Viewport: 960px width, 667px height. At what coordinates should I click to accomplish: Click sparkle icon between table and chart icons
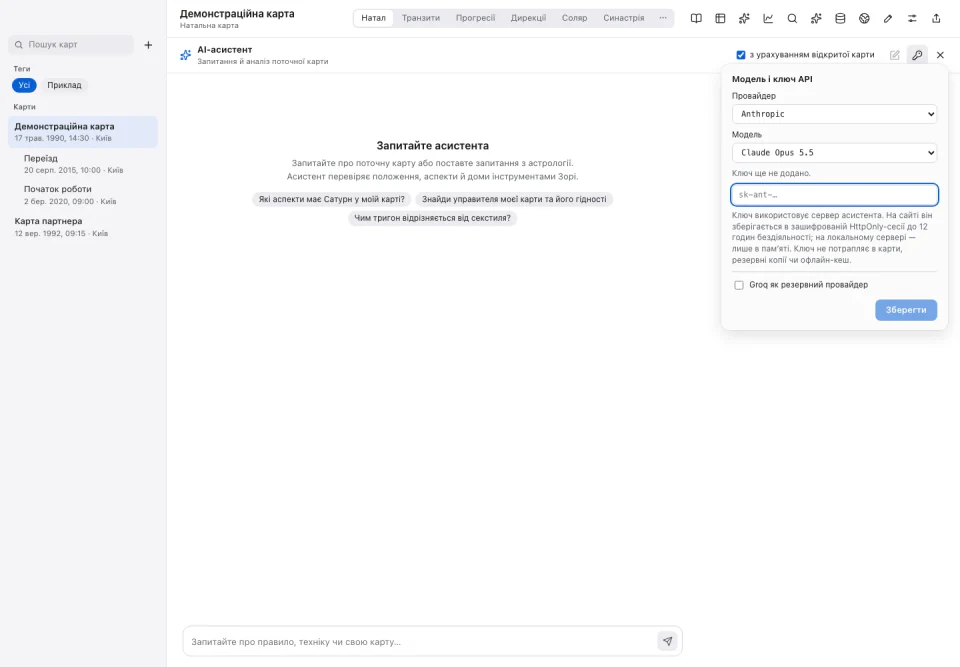[x=744, y=18]
